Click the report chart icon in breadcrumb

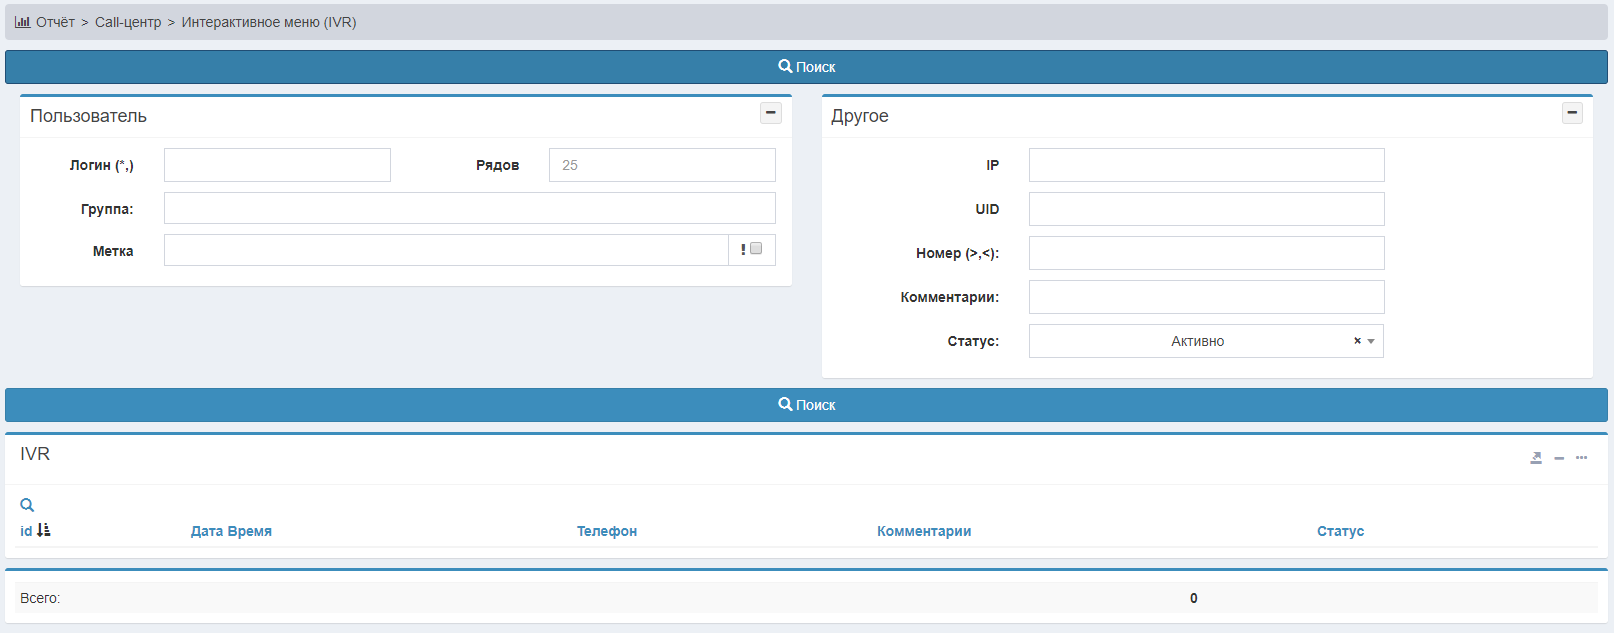click(x=22, y=22)
